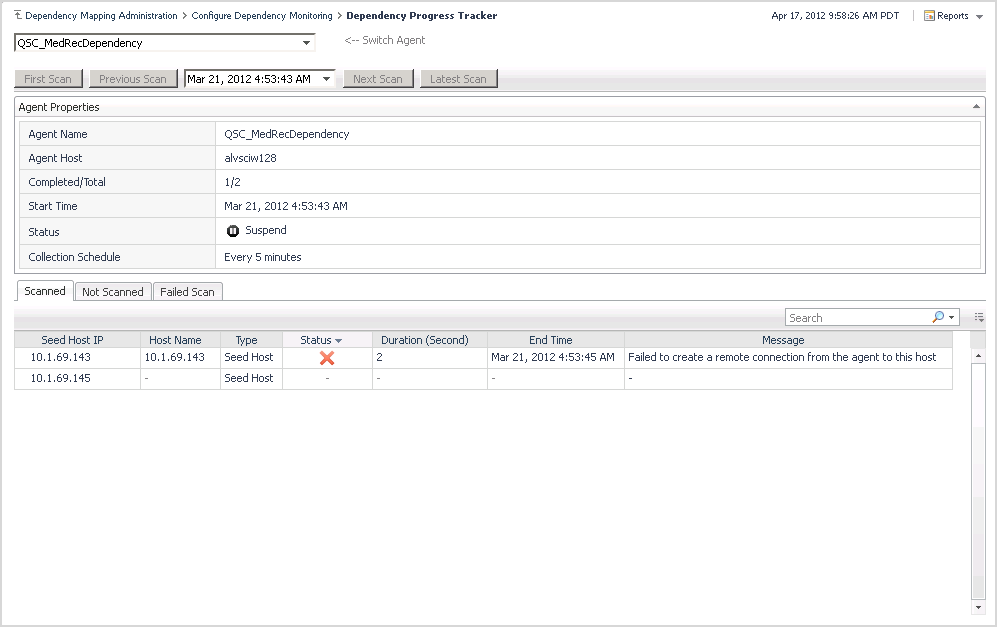997x627 pixels.
Task: Sort by Status column arrow
Action: coord(338,341)
